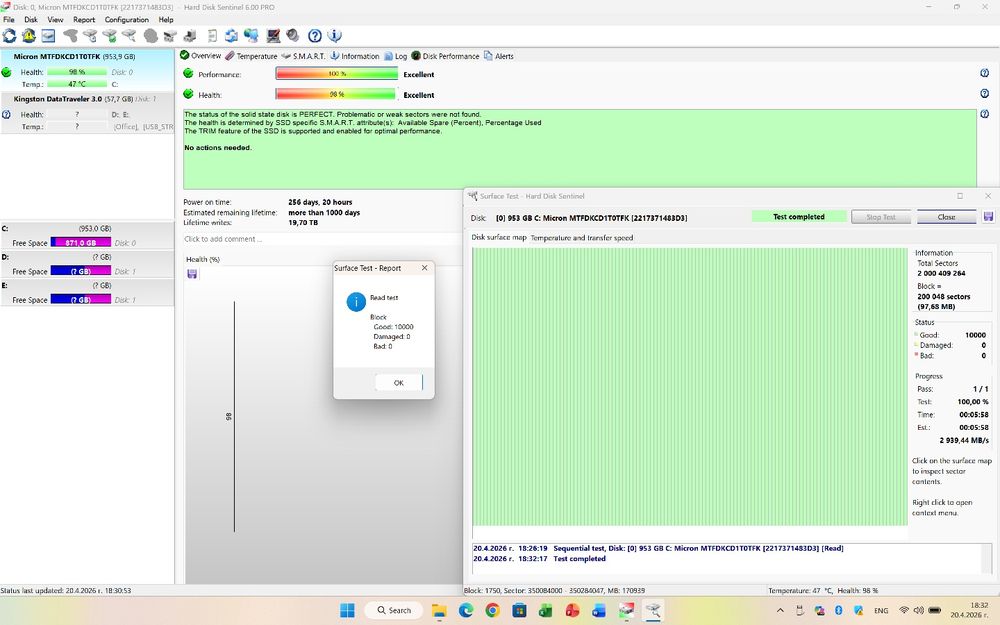
Task: Click the save icon under Health (%) graph
Action: [x=192, y=274]
